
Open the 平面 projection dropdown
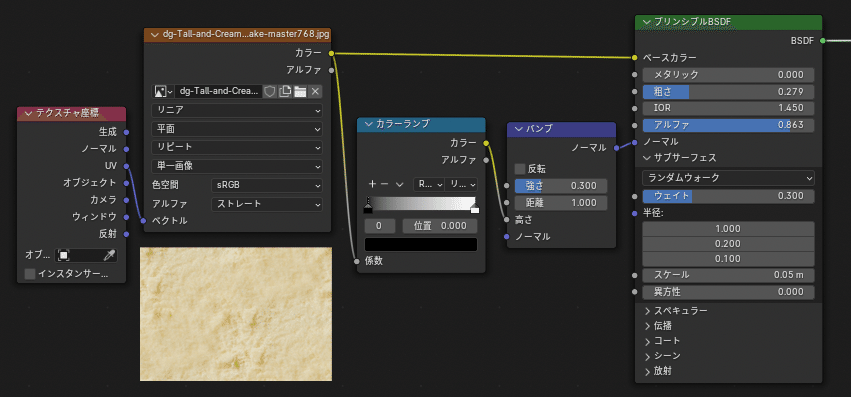pyautogui.click(x=237, y=129)
